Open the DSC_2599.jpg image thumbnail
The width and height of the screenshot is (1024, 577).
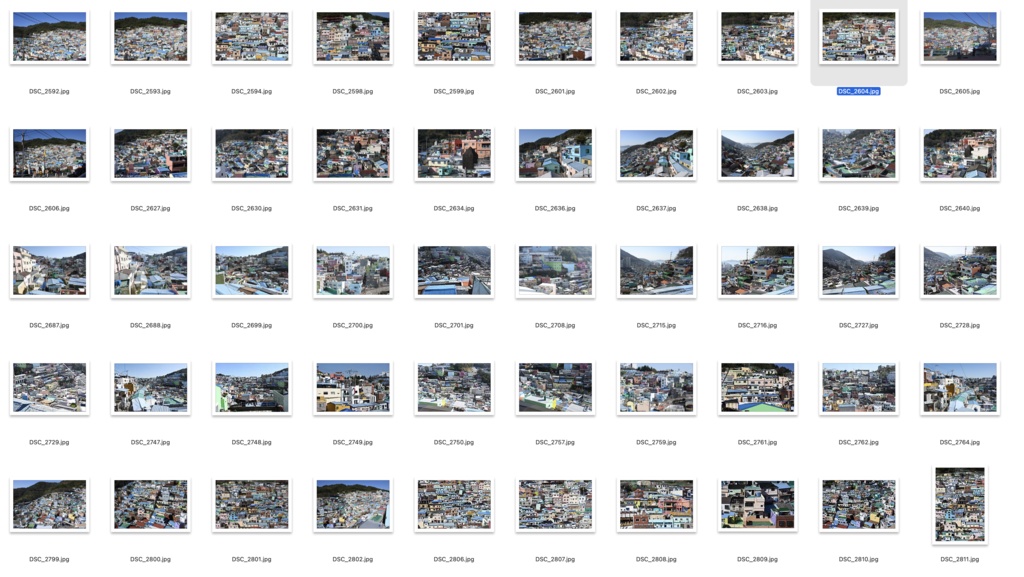(454, 37)
